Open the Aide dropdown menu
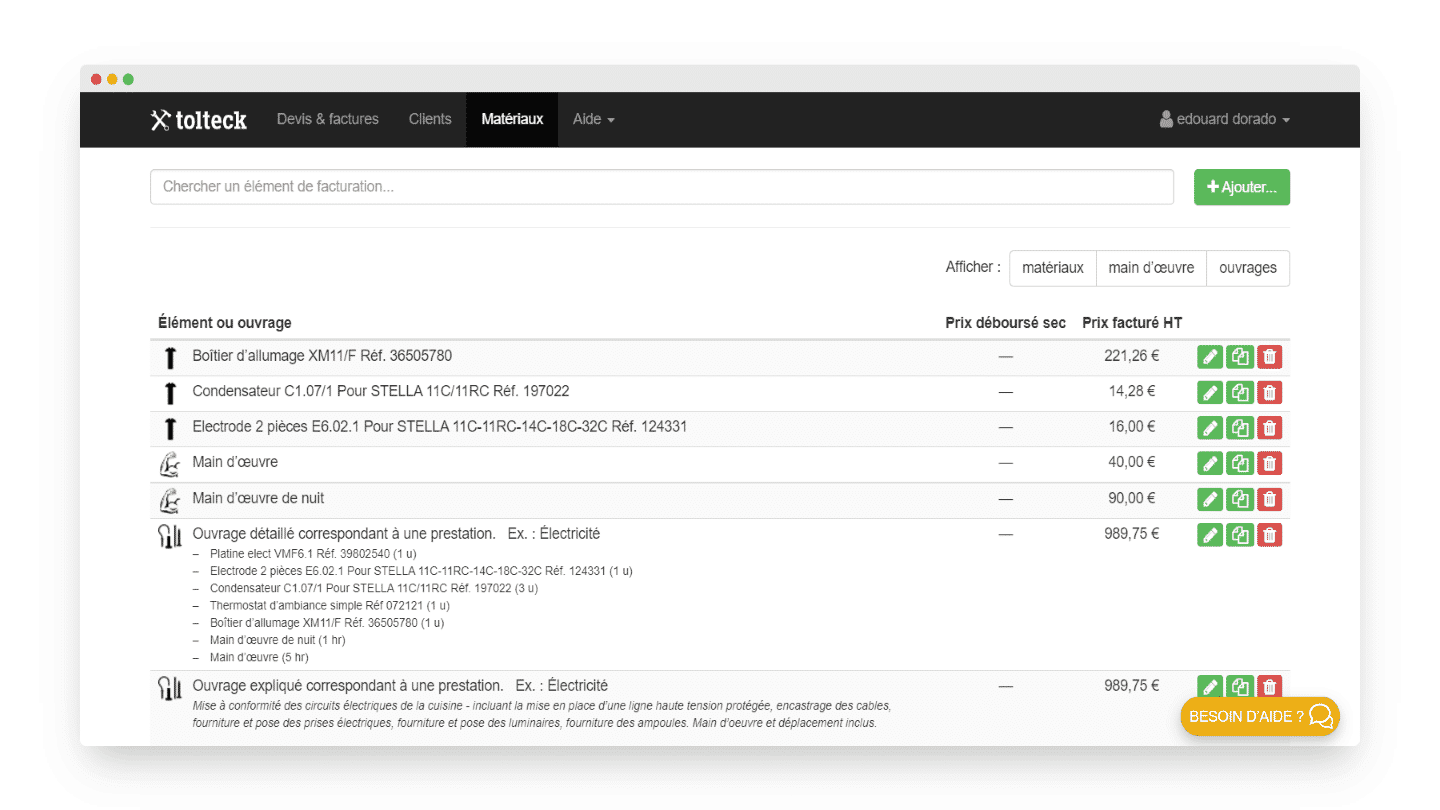 (x=593, y=119)
